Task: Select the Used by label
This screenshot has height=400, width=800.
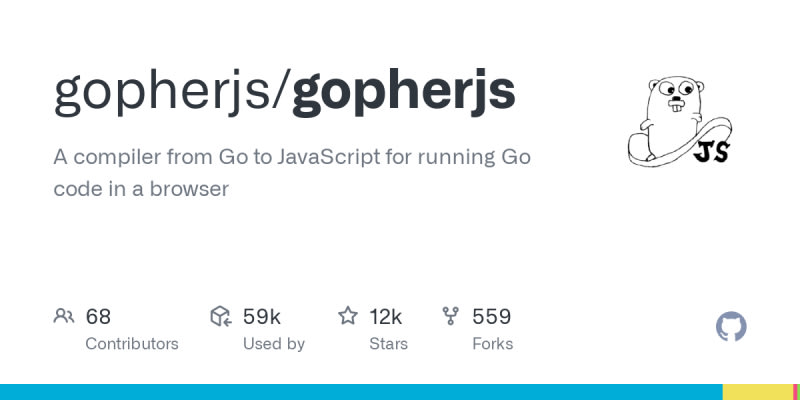Action: tap(274, 344)
